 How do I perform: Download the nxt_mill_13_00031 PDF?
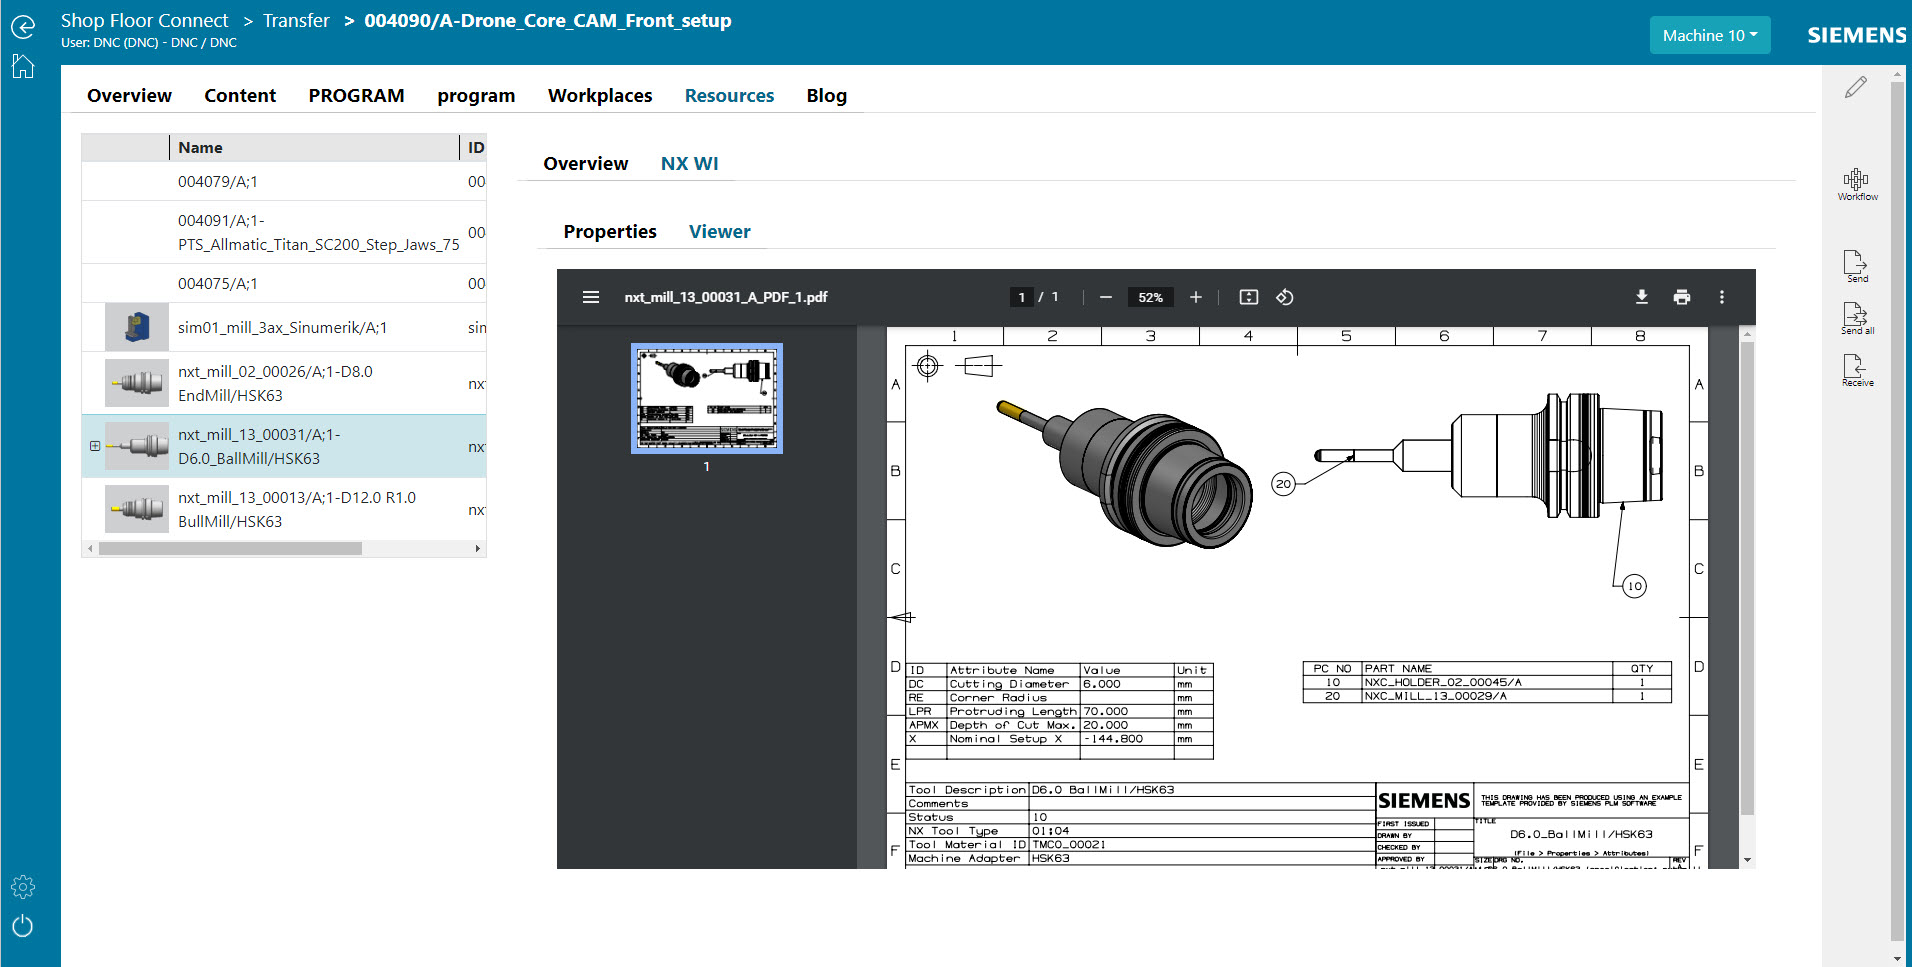[1642, 297]
